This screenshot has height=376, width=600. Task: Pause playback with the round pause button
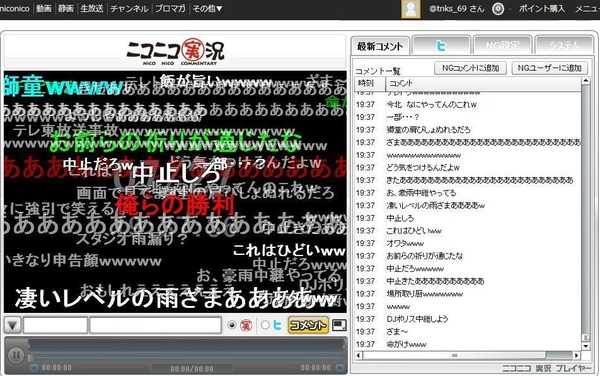click(x=16, y=355)
